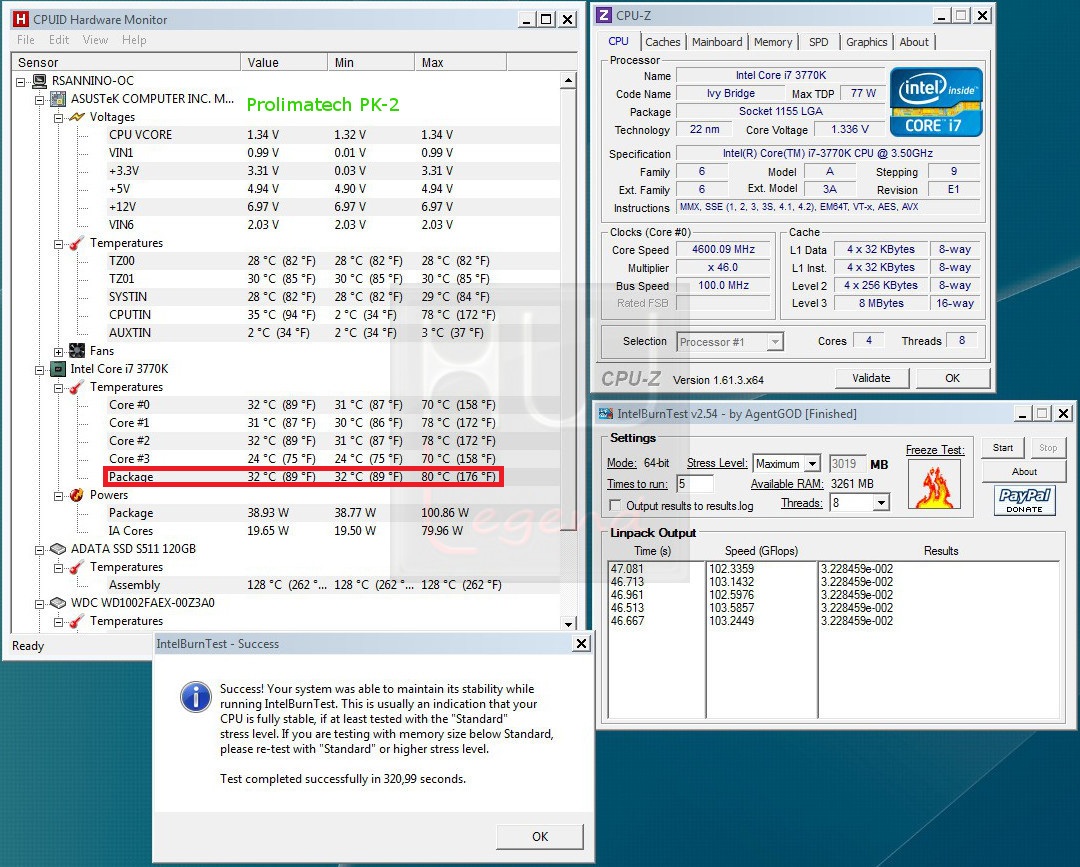Switch to the SPD tab in CPU-Z

click(819, 42)
